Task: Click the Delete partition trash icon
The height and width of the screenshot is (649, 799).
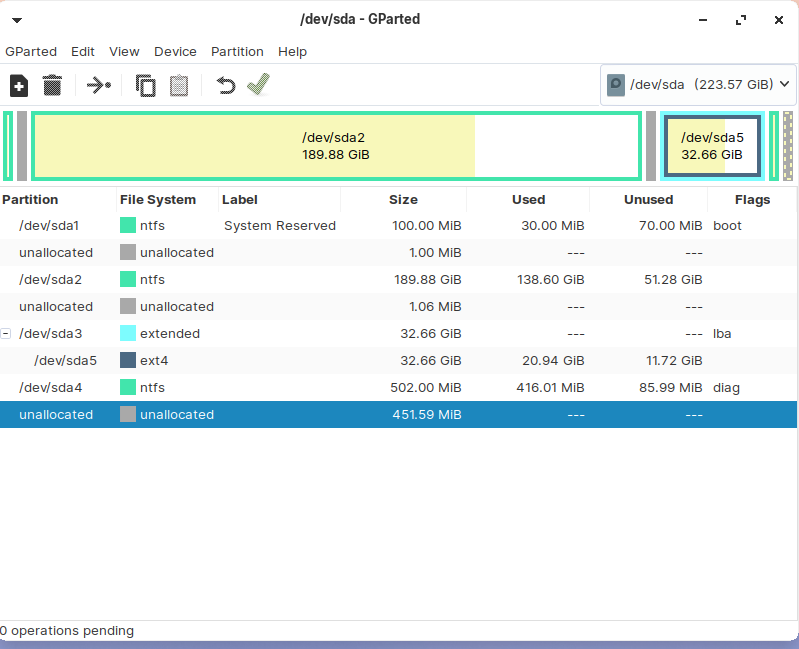Action: 52,86
